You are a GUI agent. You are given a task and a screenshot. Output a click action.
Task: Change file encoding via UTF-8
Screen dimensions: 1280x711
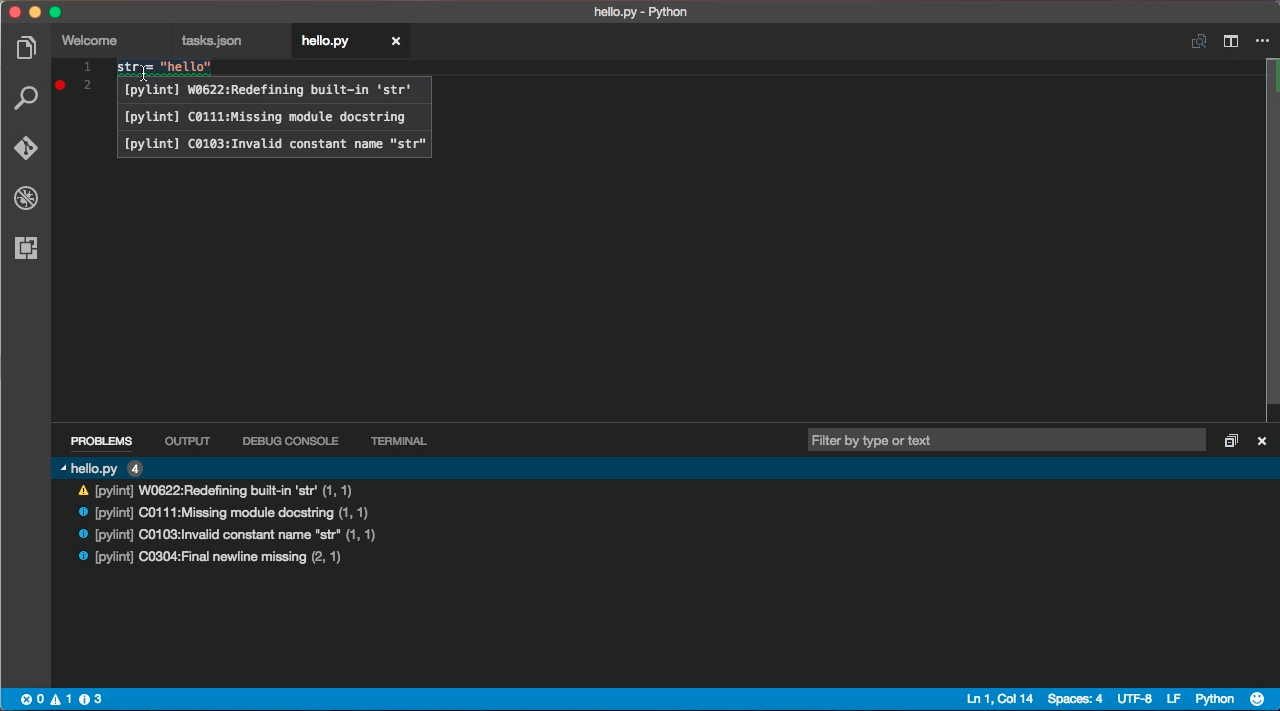[x=1134, y=699]
